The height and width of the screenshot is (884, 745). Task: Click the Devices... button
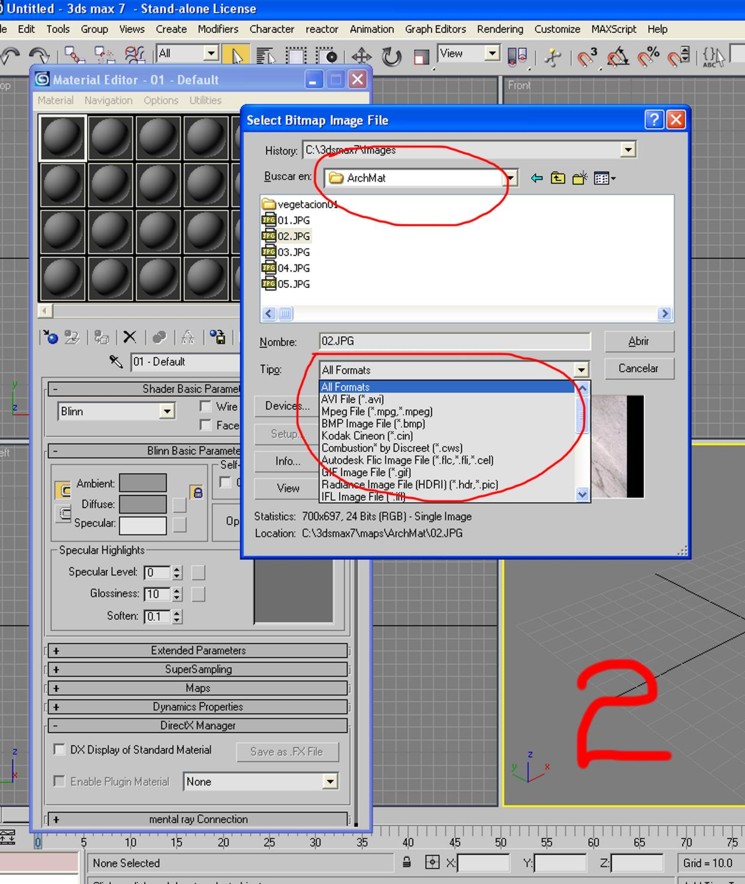click(x=287, y=406)
